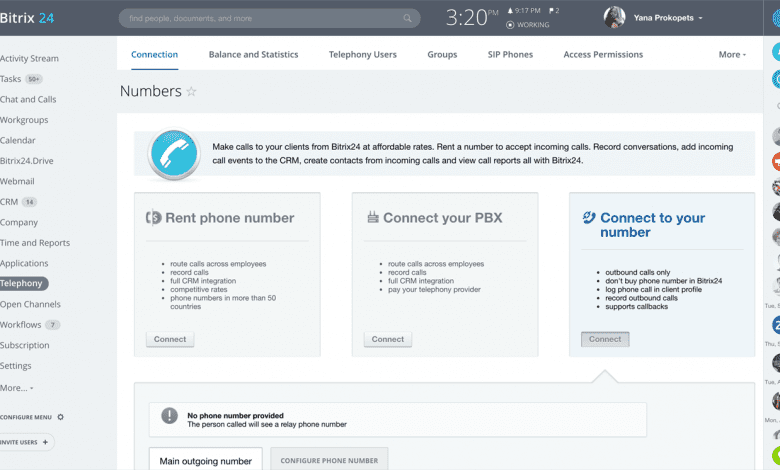780x470 pixels.
Task: Select the Main outgoing number tab
Action: tap(205, 461)
